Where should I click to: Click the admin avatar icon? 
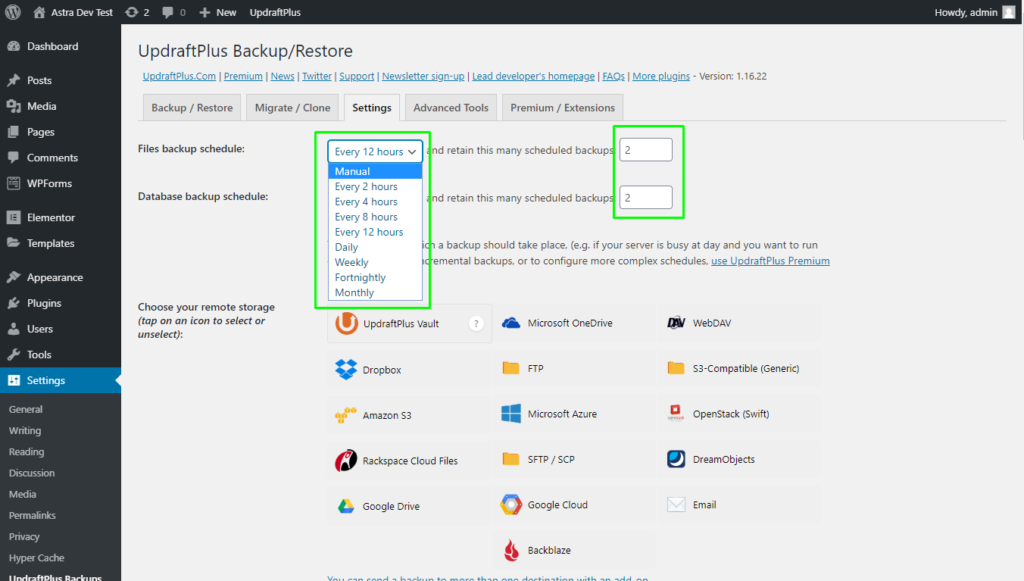1009,12
